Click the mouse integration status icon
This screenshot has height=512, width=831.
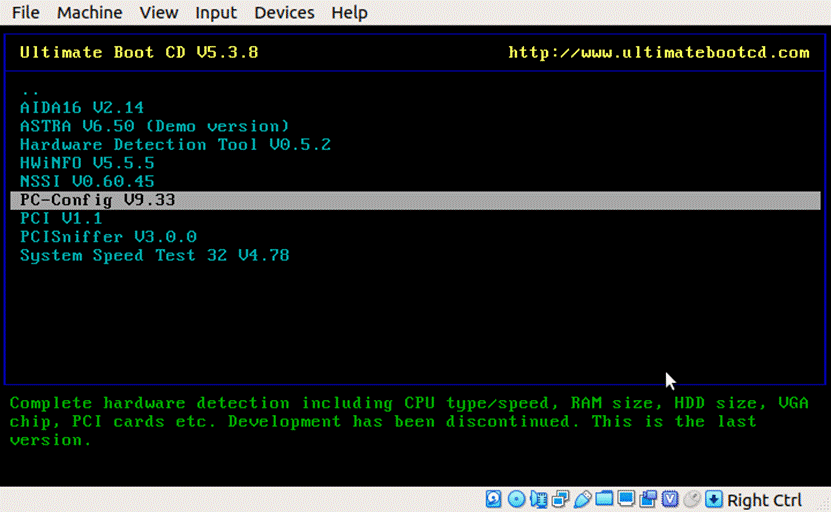(692, 499)
